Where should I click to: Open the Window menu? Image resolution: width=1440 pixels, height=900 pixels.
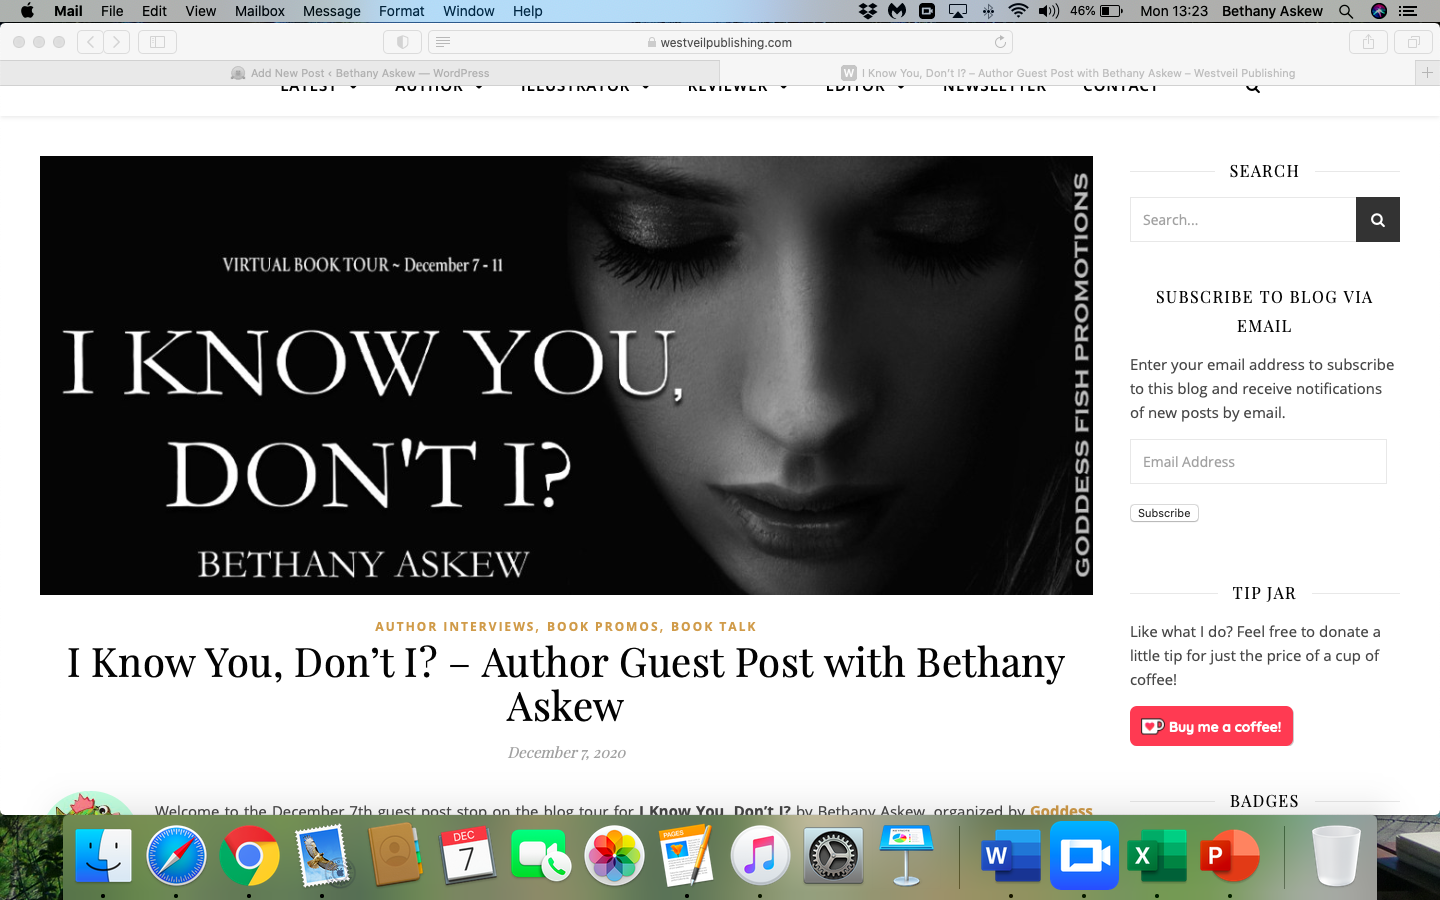[468, 11]
